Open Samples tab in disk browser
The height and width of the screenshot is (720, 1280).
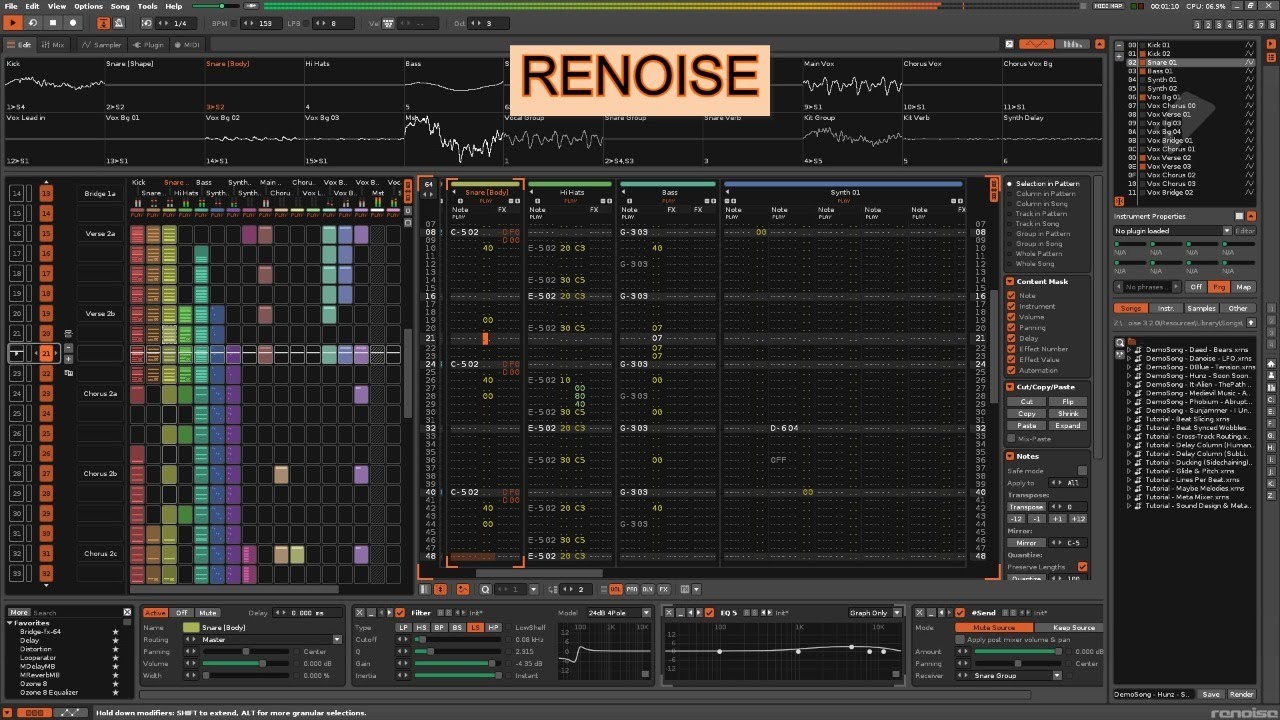coord(1202,308)
